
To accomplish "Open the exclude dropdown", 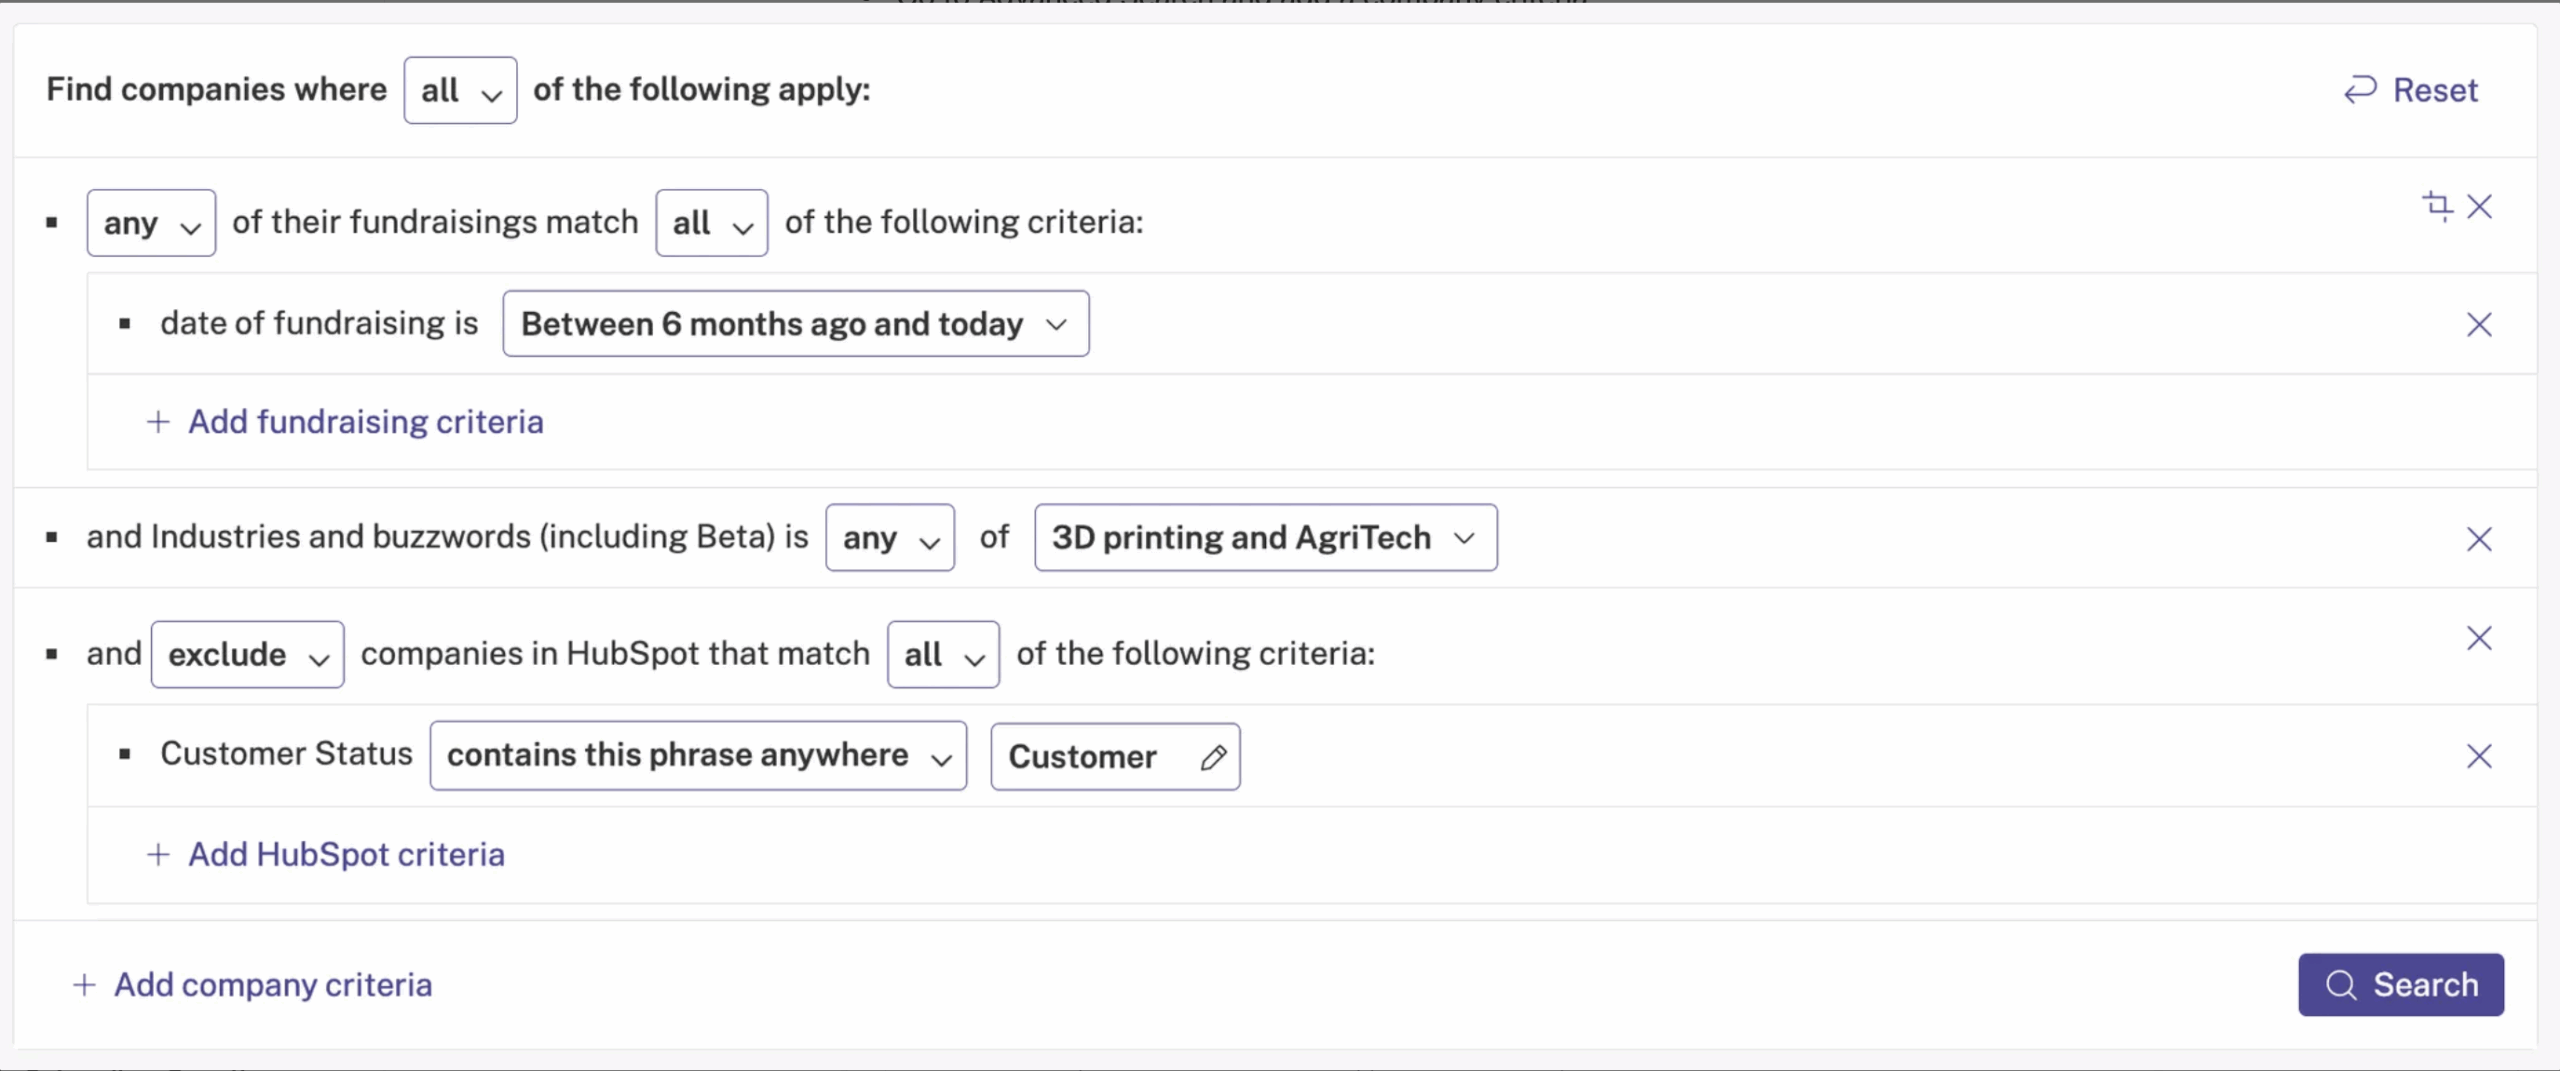I will point(247,655).
